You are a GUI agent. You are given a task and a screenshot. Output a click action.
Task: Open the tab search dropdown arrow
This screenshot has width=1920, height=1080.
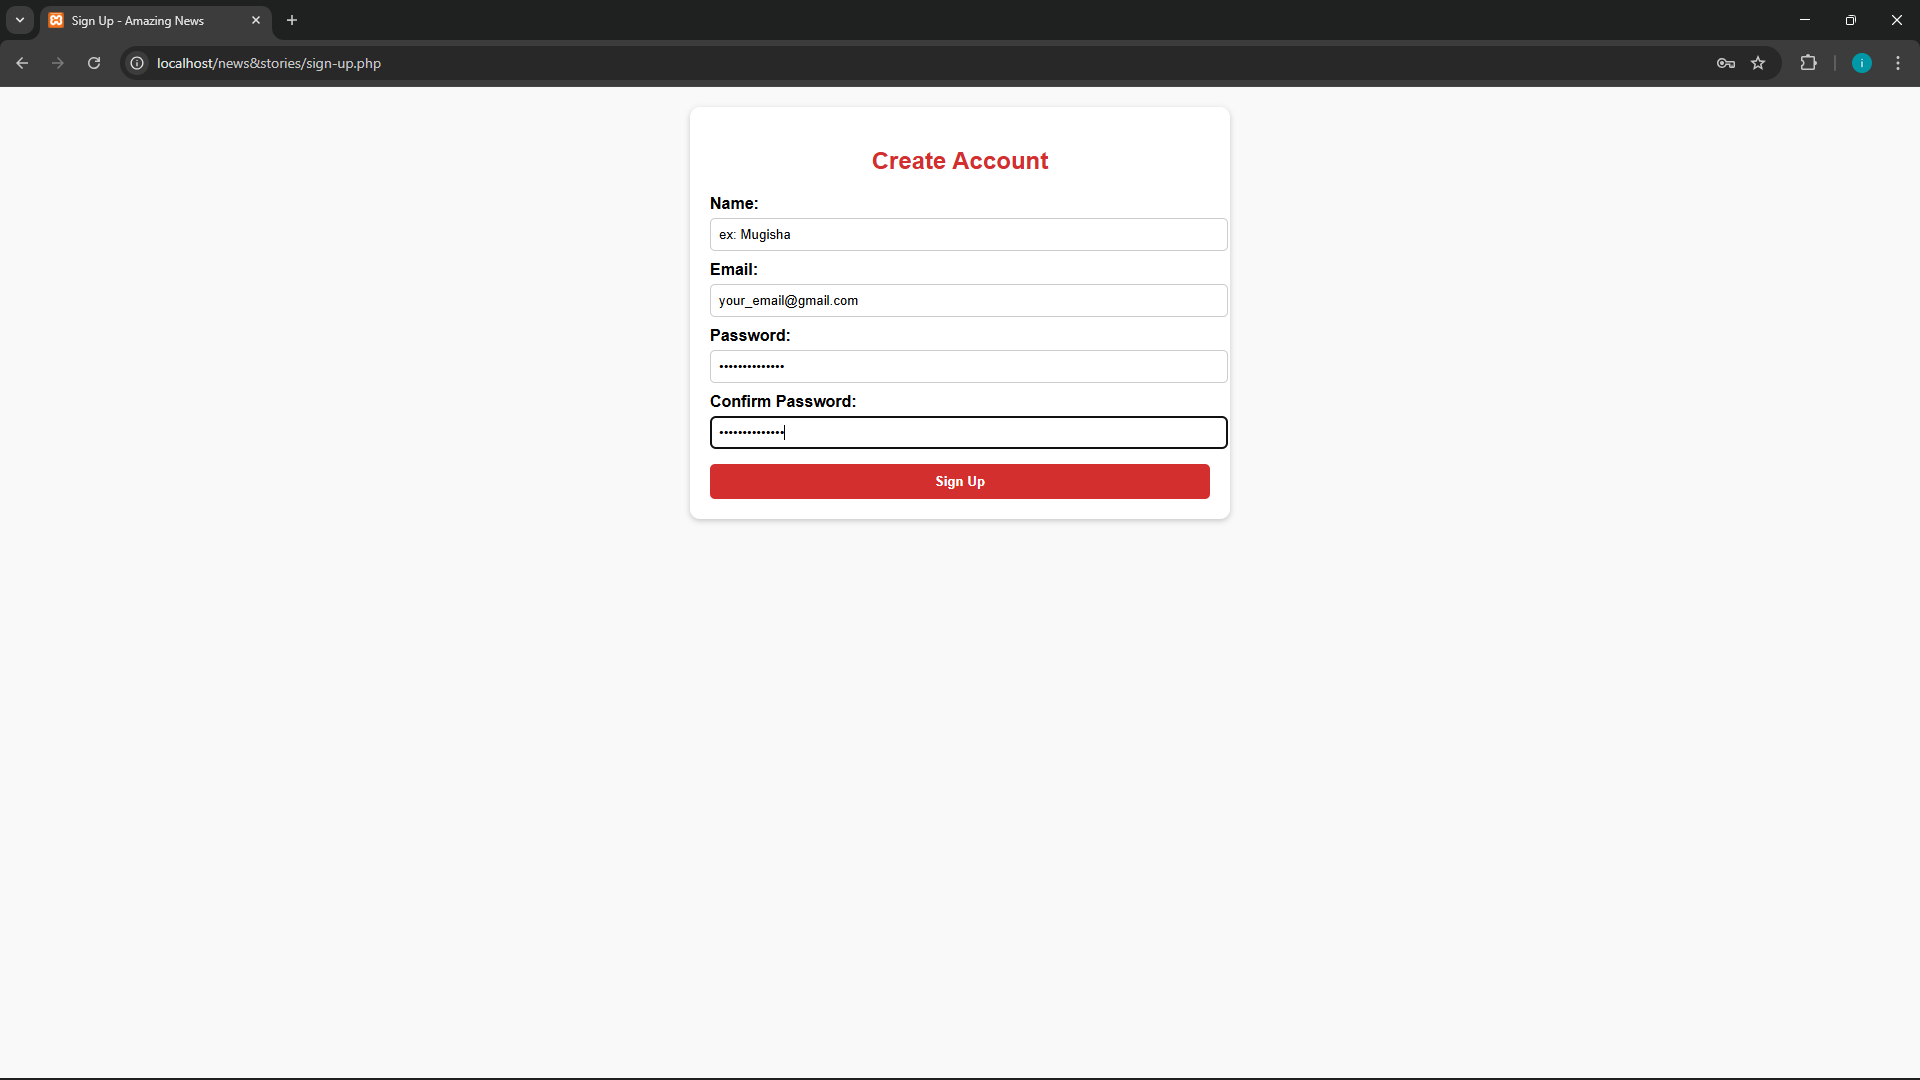[19, 20]
